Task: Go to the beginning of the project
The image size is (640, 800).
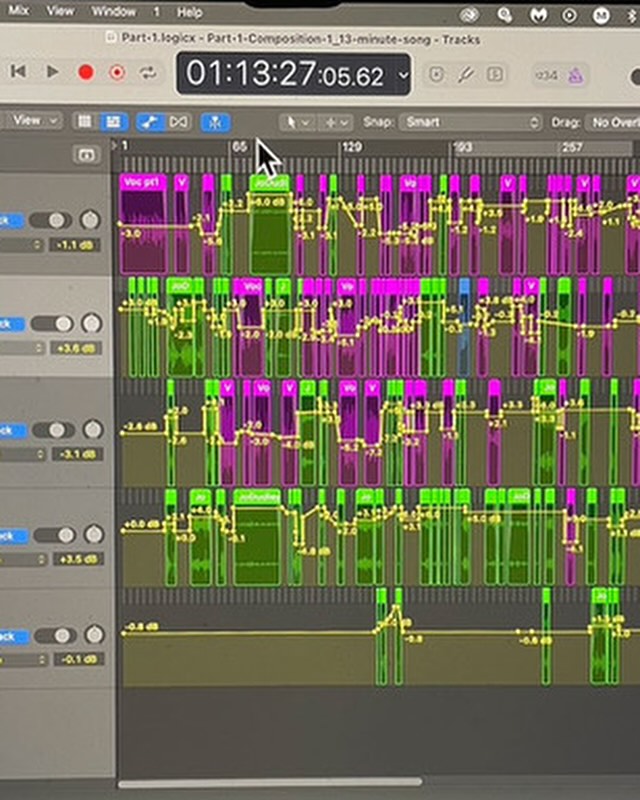Action: [18, 71]
